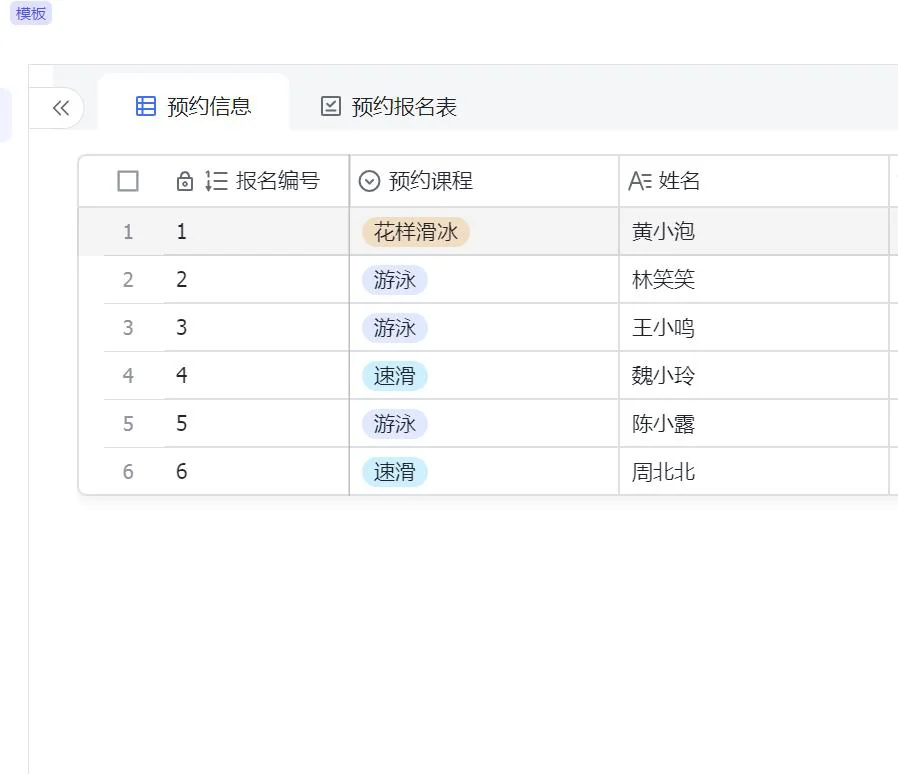The width and height of the screenshot is (898, 774).
Task: Click 报名编号 cell in 陈小露's row
Action: pos(256,424)
